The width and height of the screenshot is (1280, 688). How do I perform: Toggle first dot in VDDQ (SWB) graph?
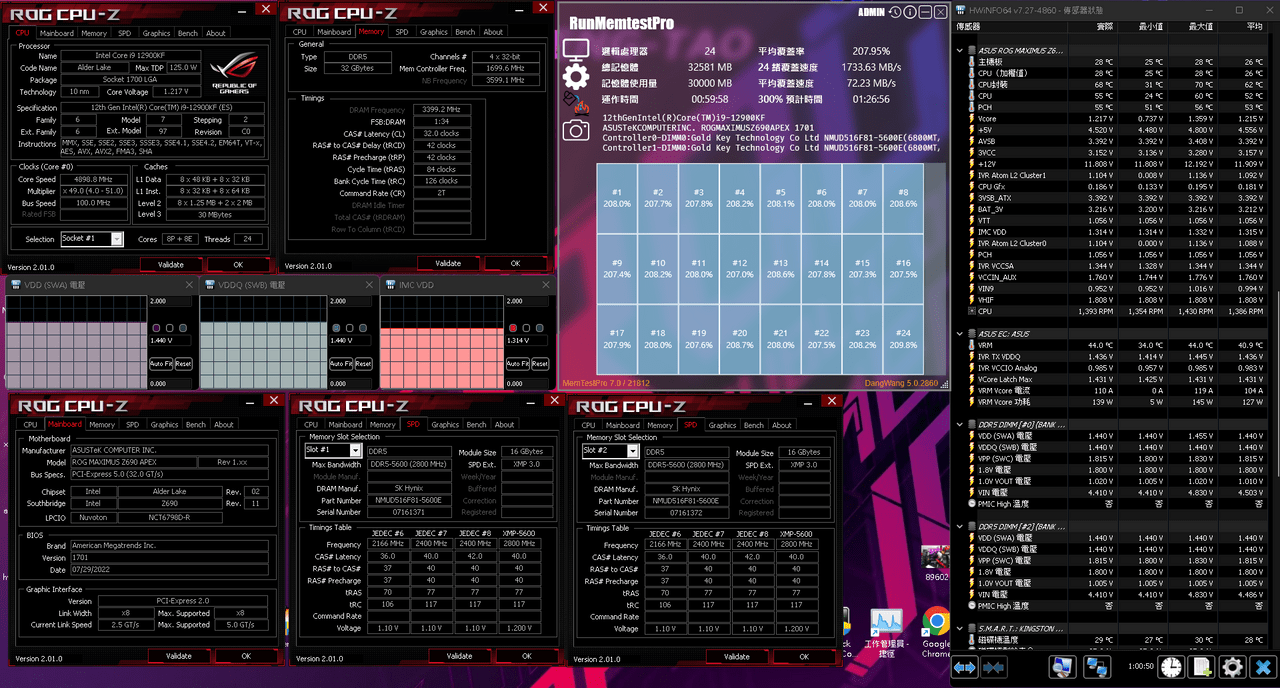point(336,328)
